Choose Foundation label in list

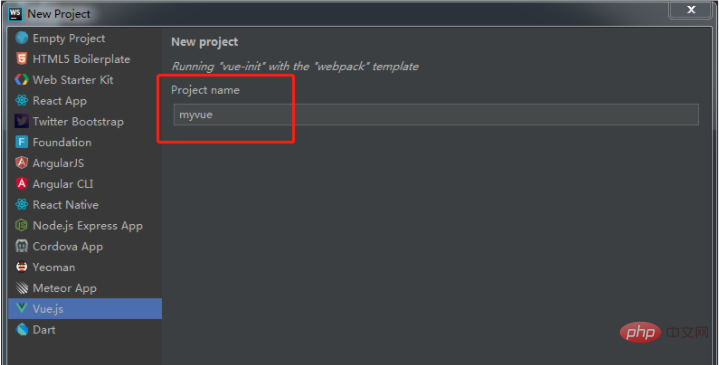coord(62,142)
